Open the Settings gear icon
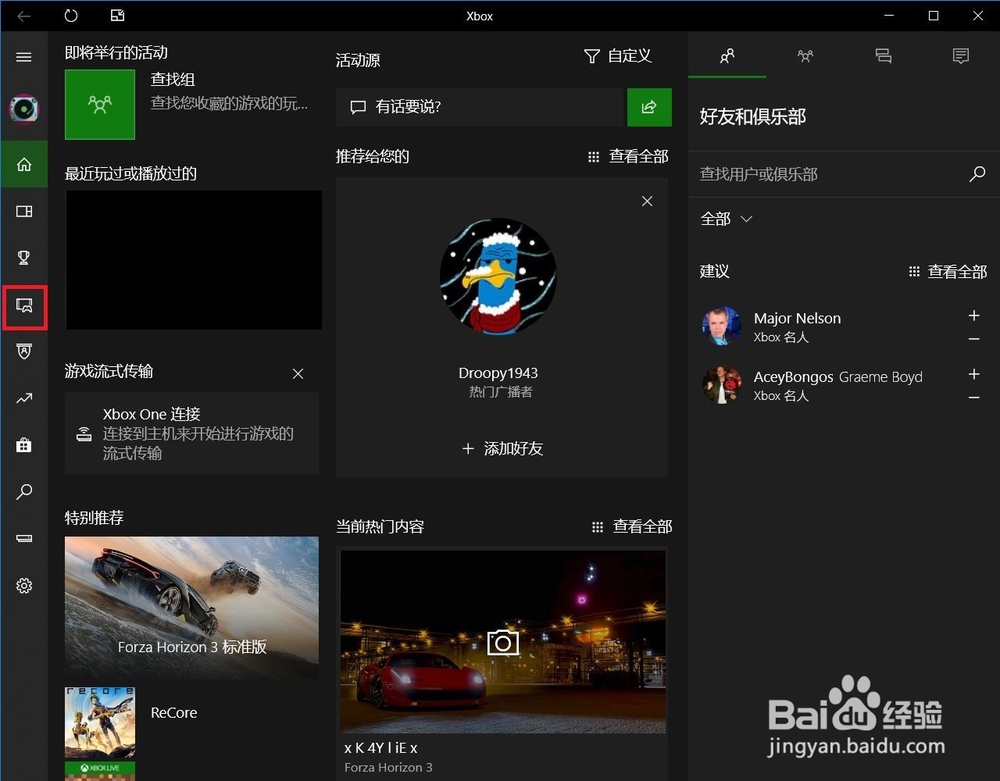Screen dimensions: 1000x781 click(24, 585)
